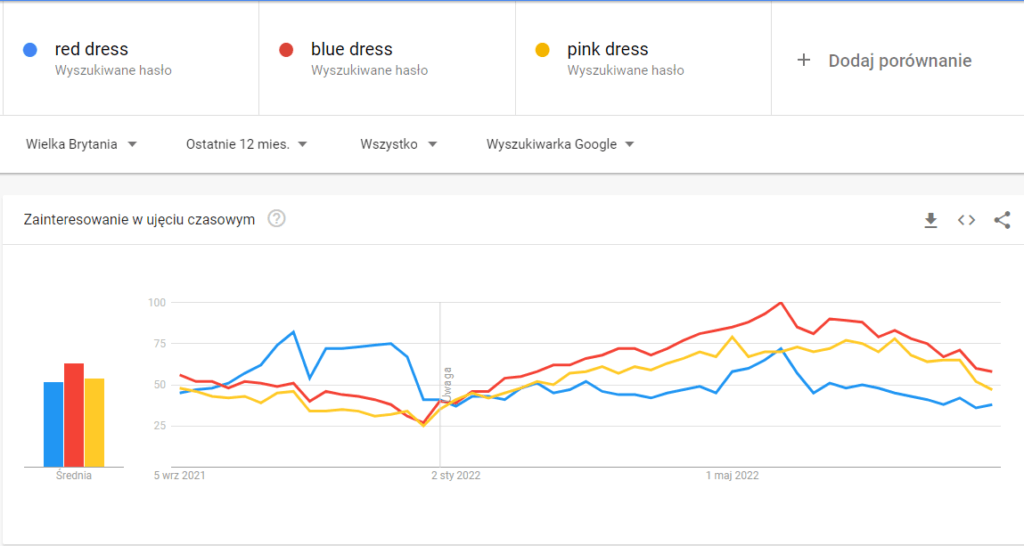The width and height of the screenshot is (1024, 546).
Task: Click the yellow average bar
Action: tap(94, 423)
